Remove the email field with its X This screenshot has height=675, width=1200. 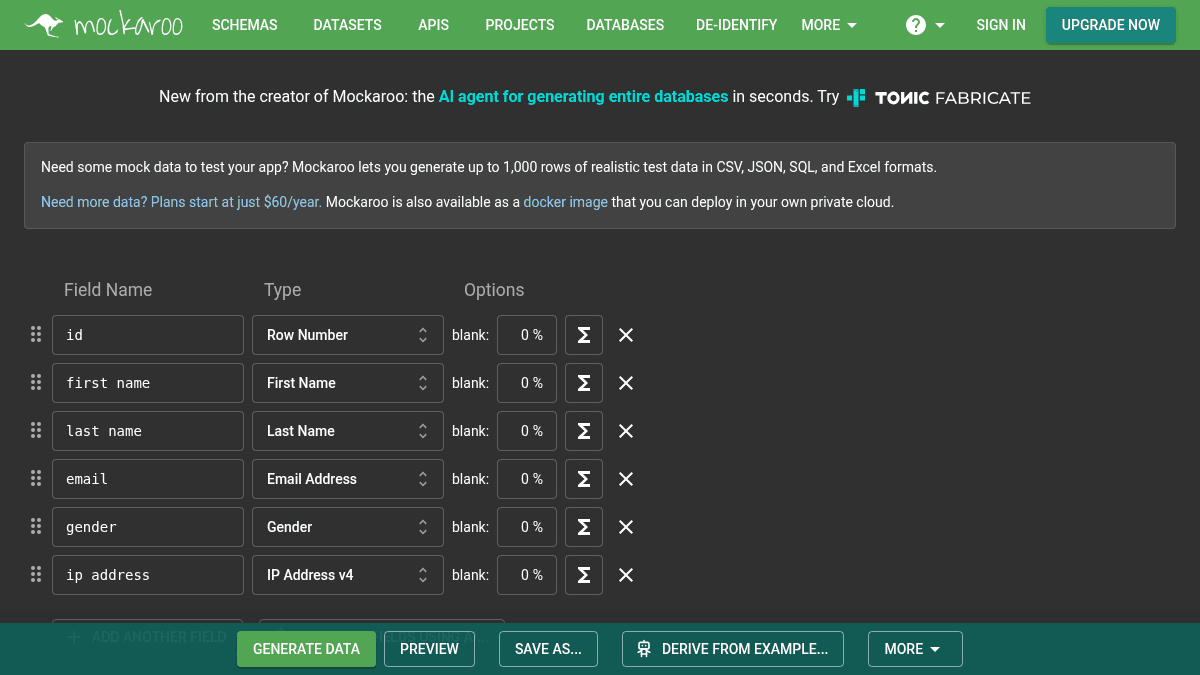(x=626, y=479)
